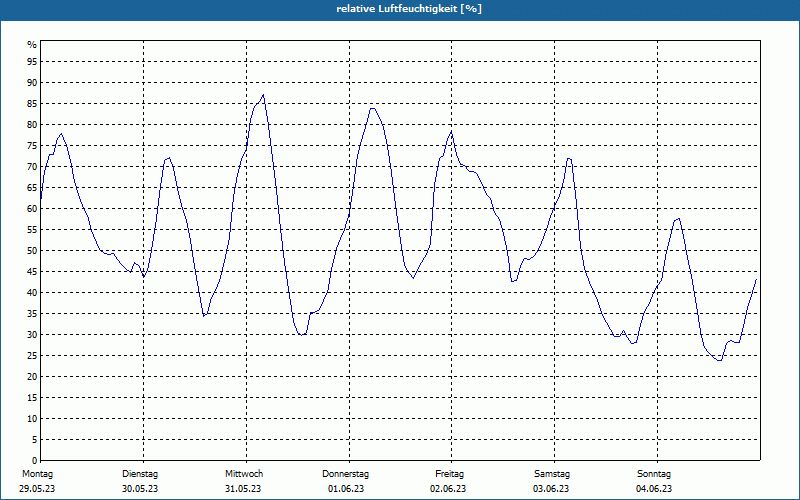
Task: Select the date 03.06.23
Action: (551, 489)
